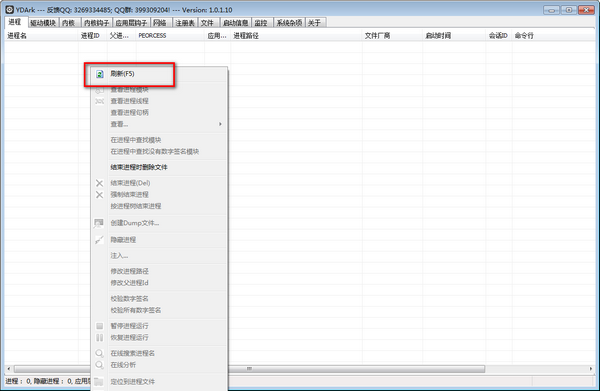Click the status bar text 进程： 0, 隐藏进程： 0

coord(38,381)
